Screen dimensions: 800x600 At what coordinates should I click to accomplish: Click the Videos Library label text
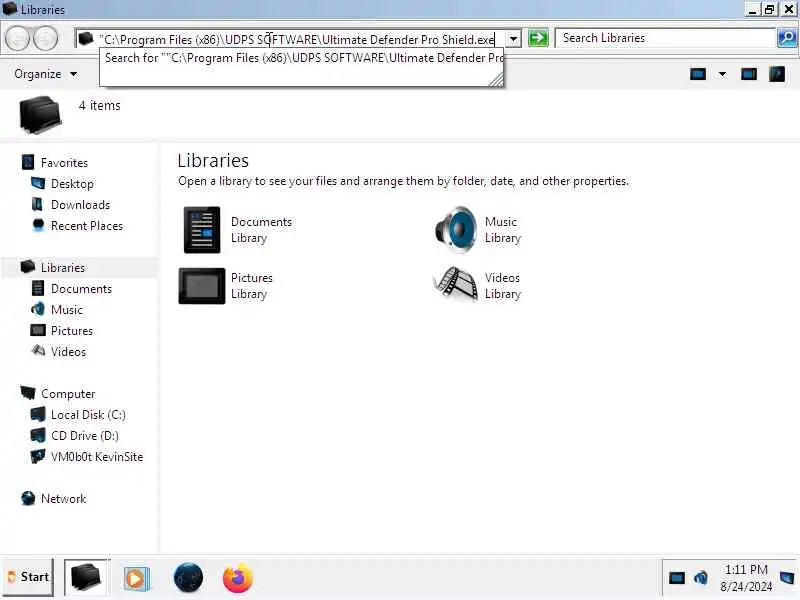[503, 286]
